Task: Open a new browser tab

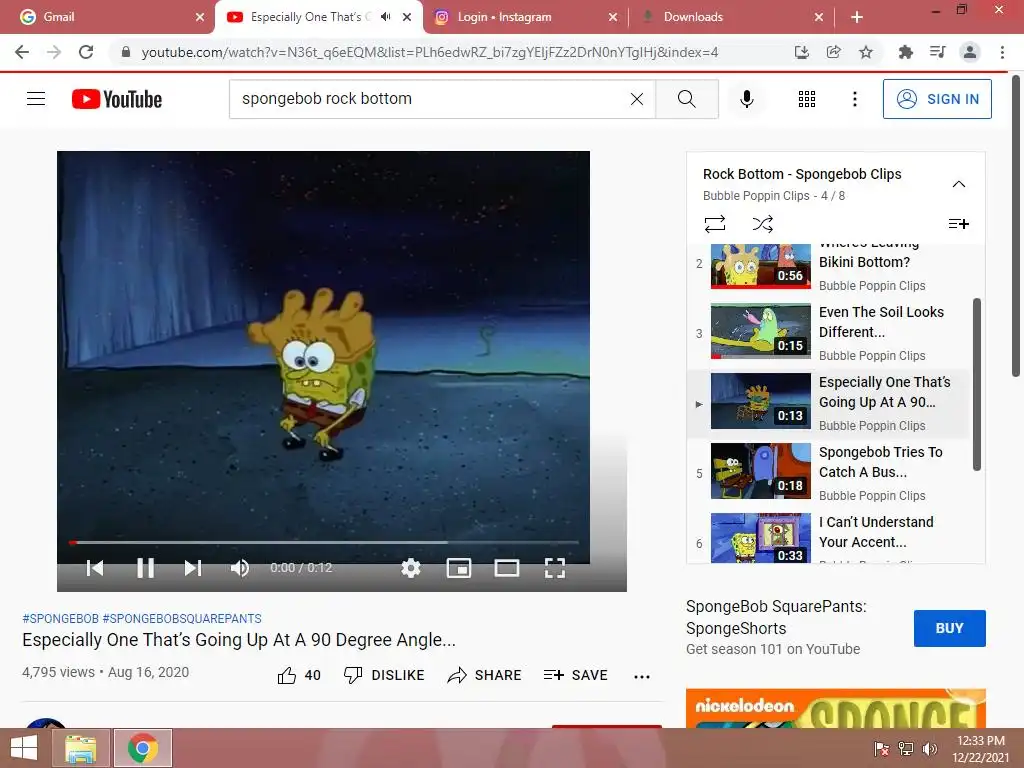Action: point(857,17)
